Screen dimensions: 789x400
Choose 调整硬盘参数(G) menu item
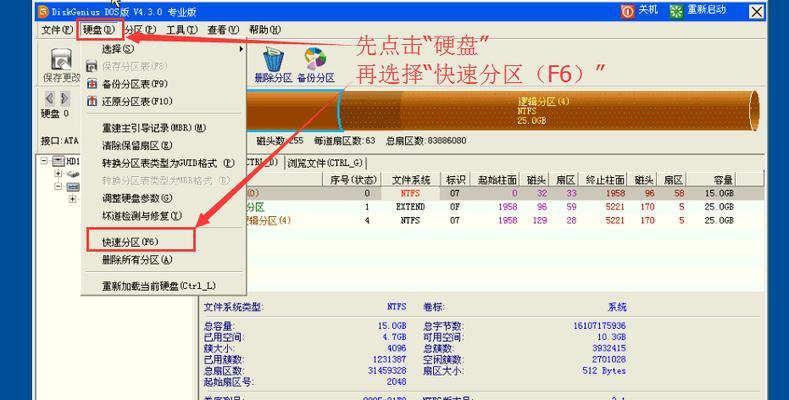click(x=165, y=198)
